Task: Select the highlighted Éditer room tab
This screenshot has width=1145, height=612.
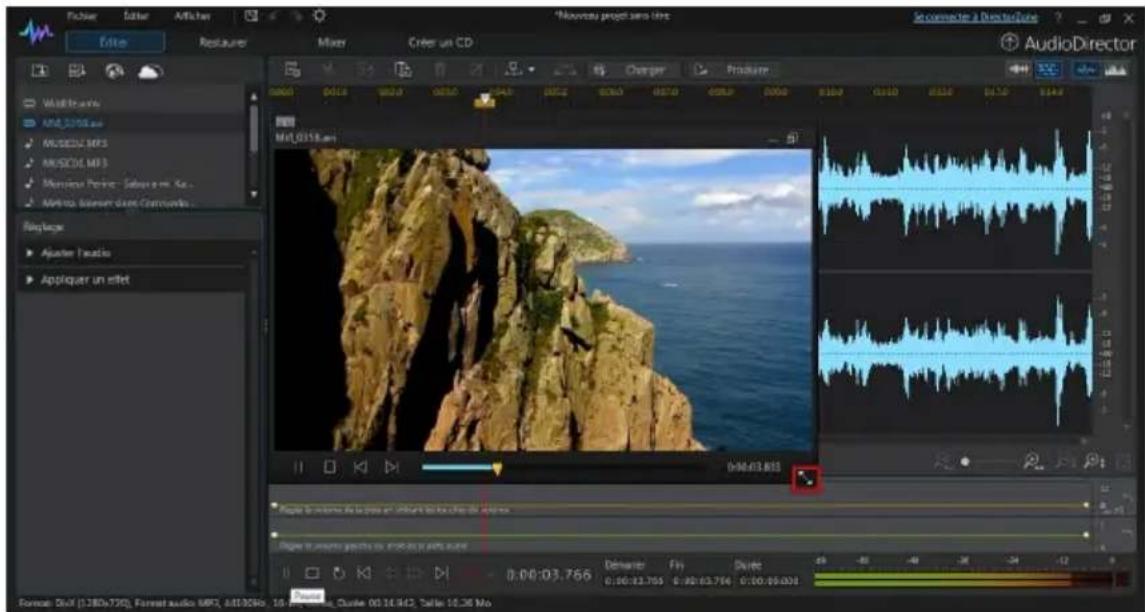Action: point(115,43)
